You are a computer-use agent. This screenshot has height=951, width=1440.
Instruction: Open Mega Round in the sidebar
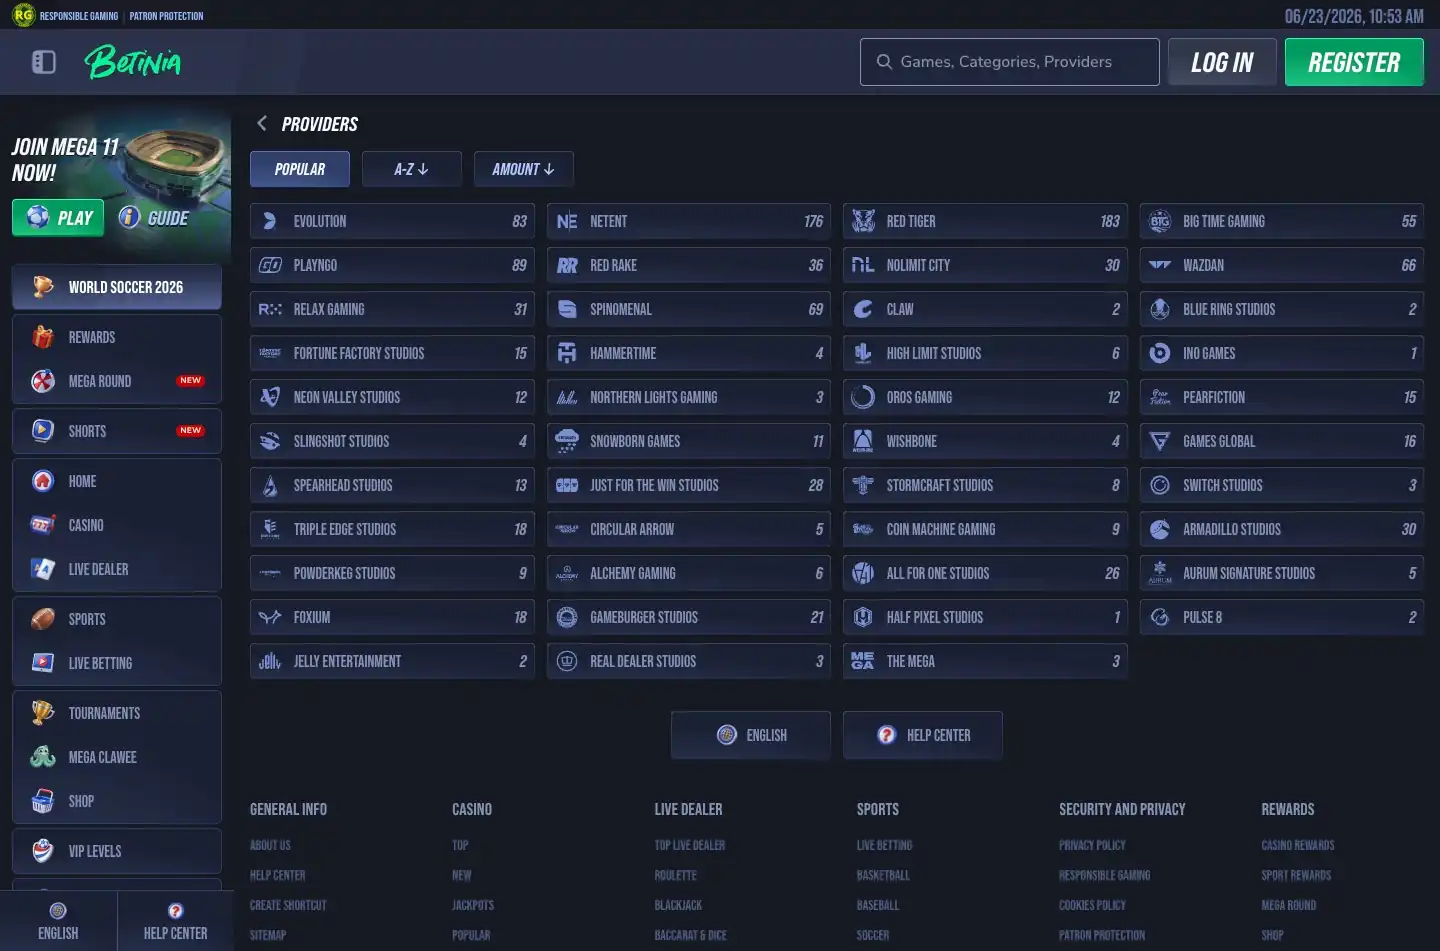click(x=117, y=381)
